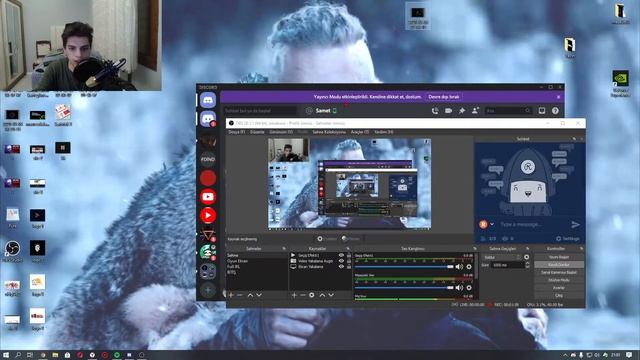Lock the Ekran Yakalama source
The width and height of the screenshot is (640, 360).
point(349,267)
